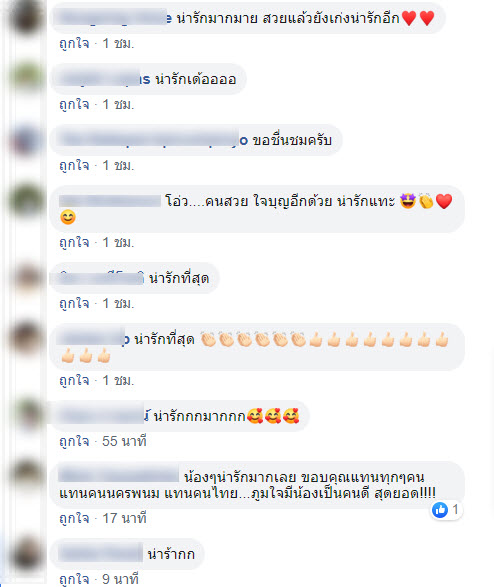This screenshot has height=587, width=494.
Task: Click the 55 นาที timestamp
Action: point(124,441)
